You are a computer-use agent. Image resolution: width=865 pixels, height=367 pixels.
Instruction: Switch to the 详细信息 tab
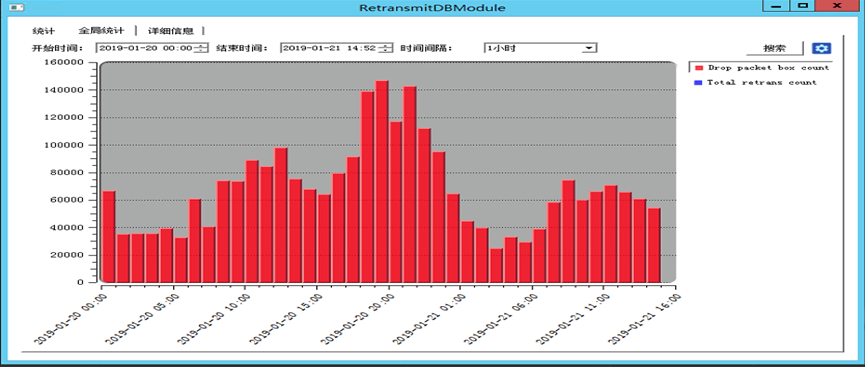[170, 31]
